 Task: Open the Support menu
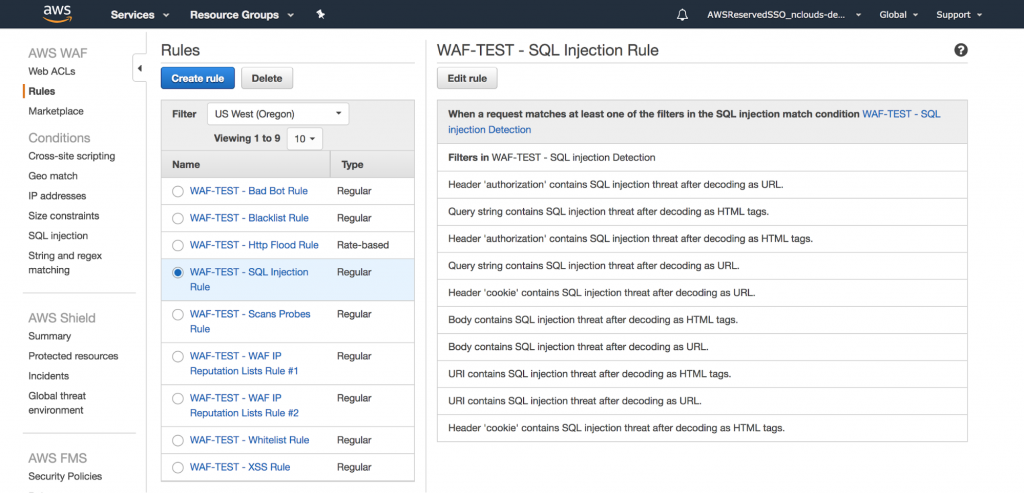click(958, 15)
